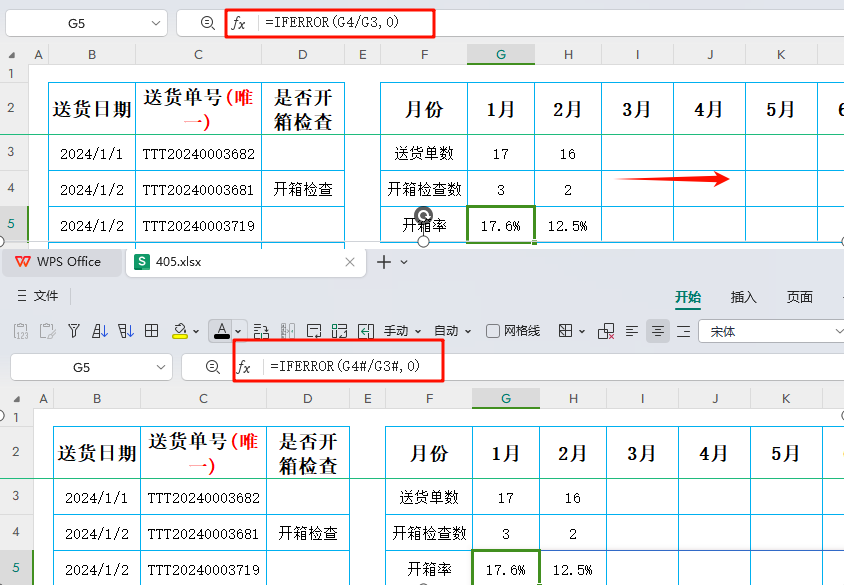Click the select-all corner in the lower sheet
844x585 pixels.
point(17,399)
